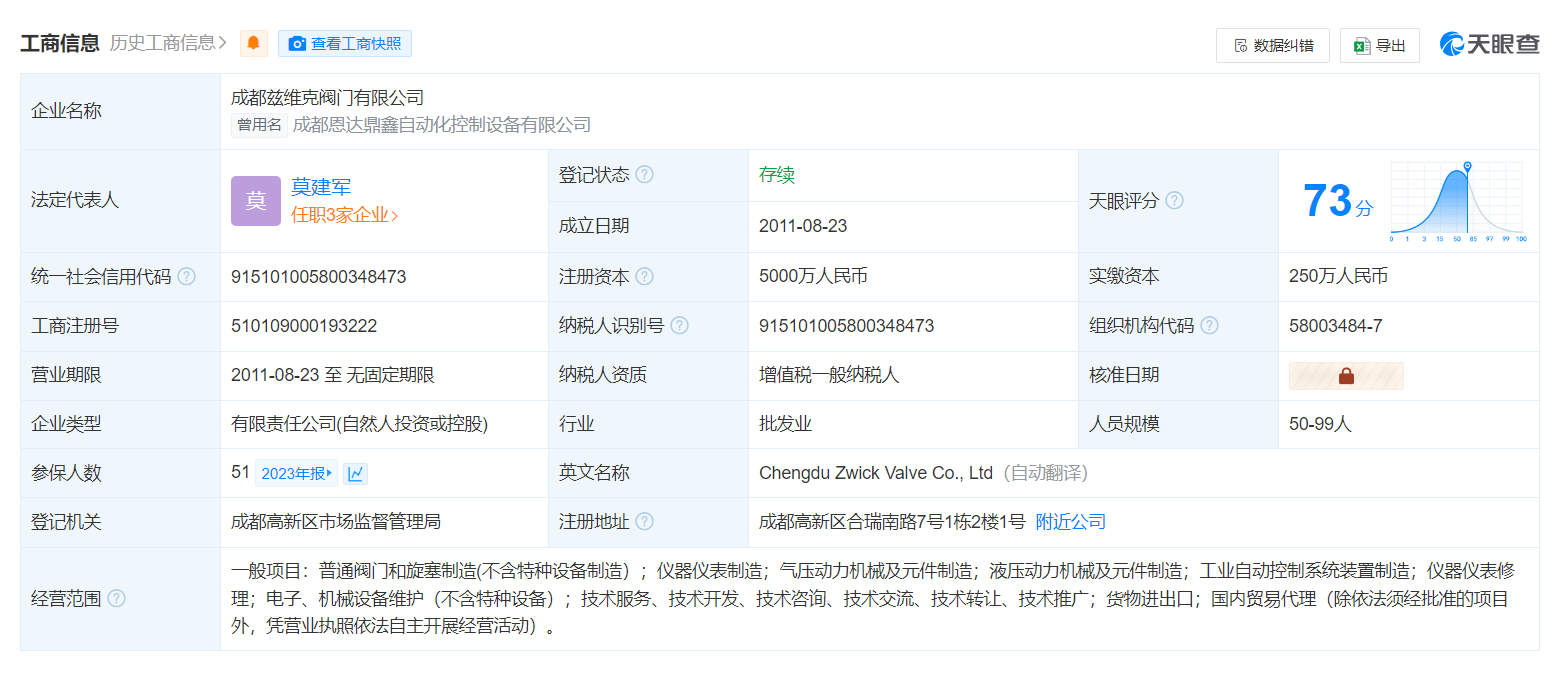Click the 天眼查 logo
Image resolution: width=1557 pixels, height=674 pixels.
pyautogui.click(x=1489, y=44)
